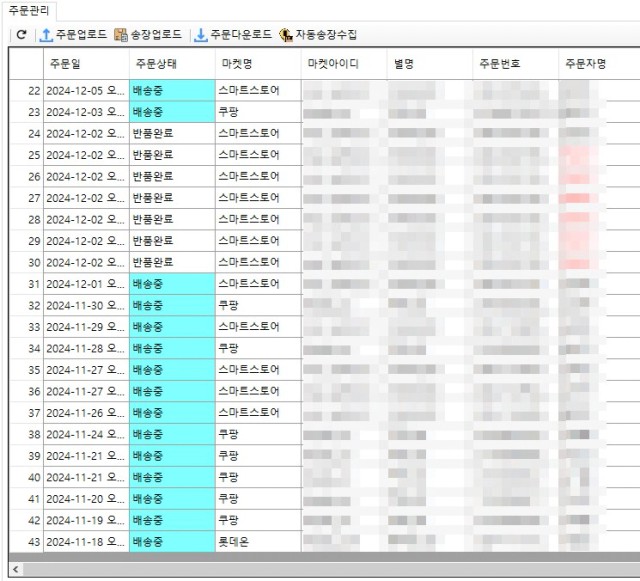The height and width of the screenshot is (581, 640).
Task: Click 반품완료 status cell in row 24
Action: click(171, 133)
